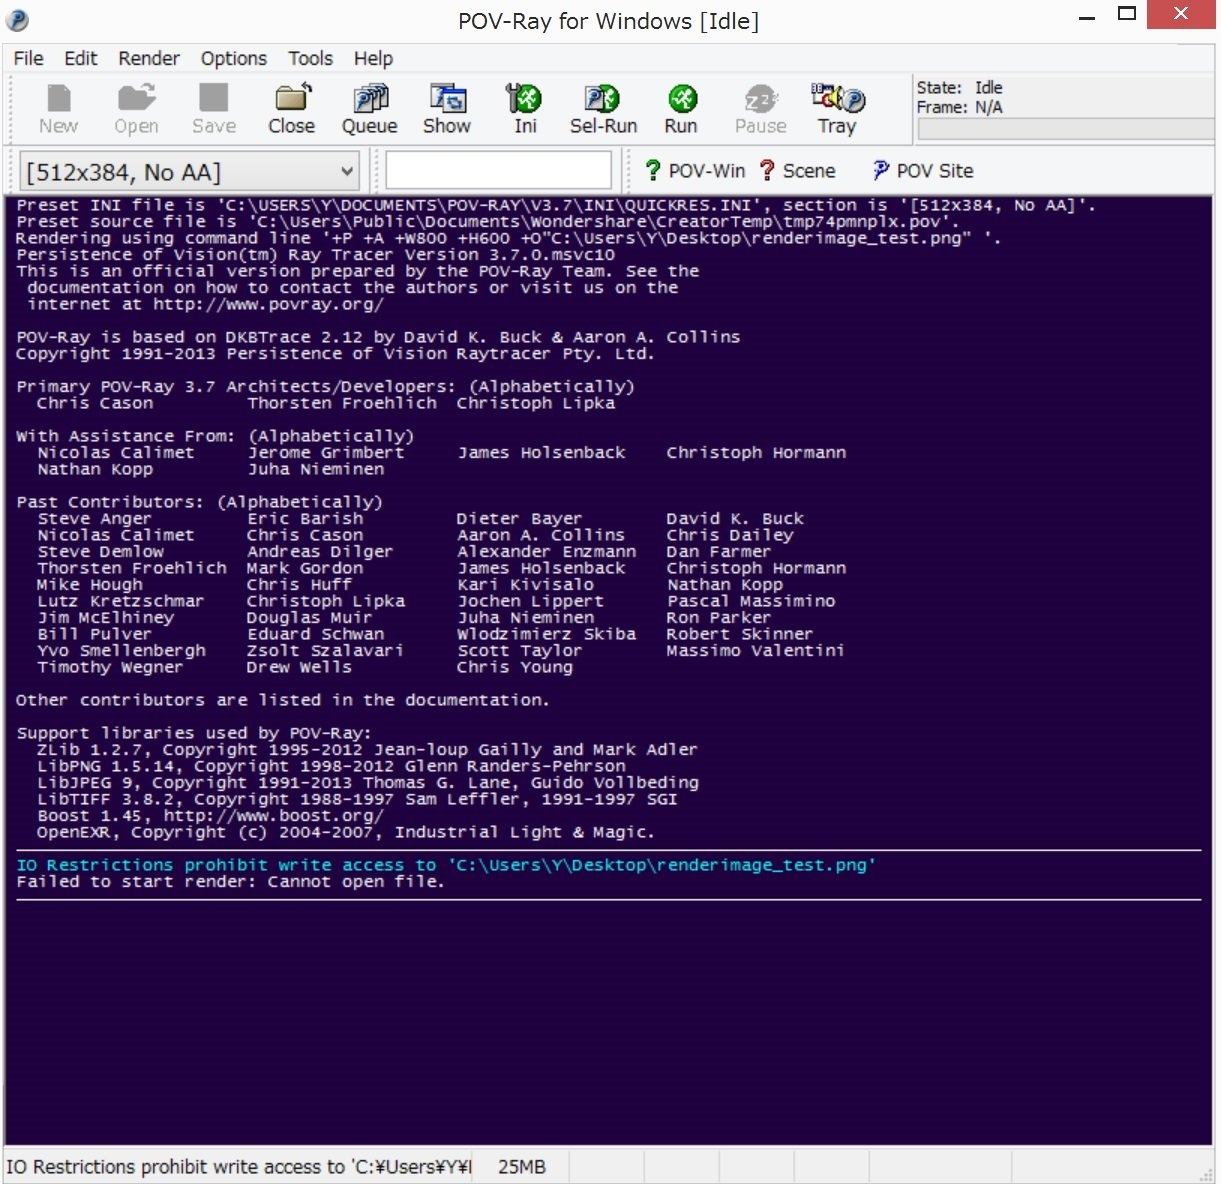Click the Save toolbar icon
Screen dimensions: 1221x1184
[214, 109]
